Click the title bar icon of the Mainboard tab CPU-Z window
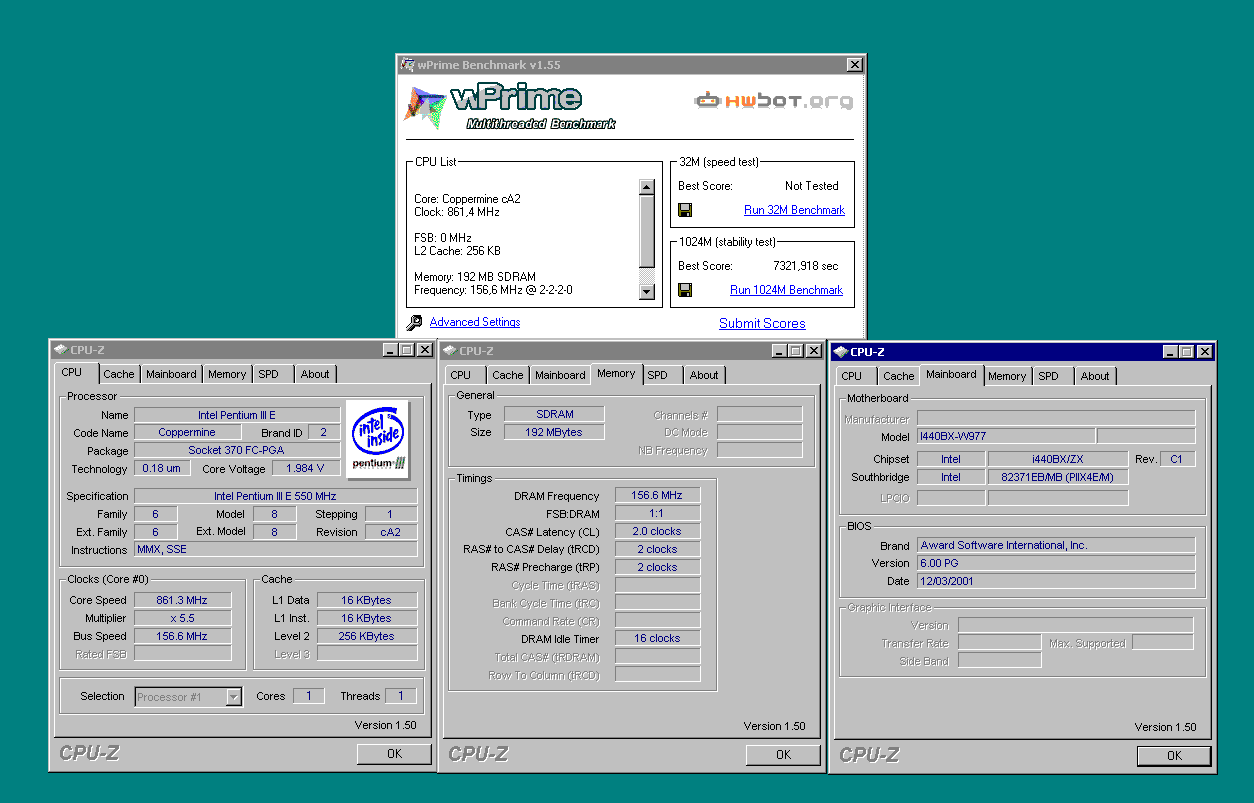1254x803 pixels. point(841,351)
